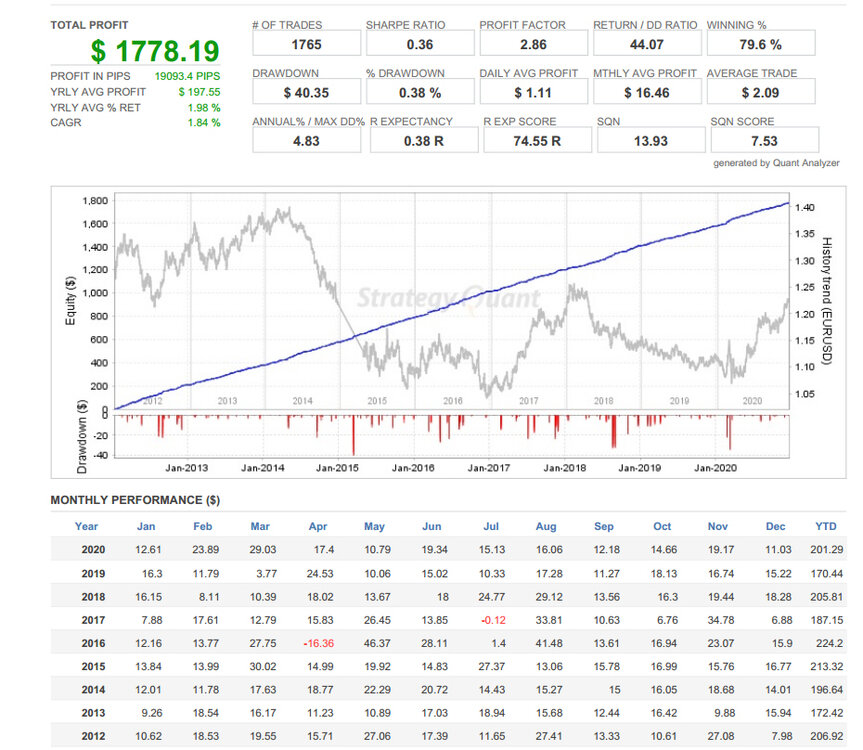Click the Daily Avg Profit value $ 1.11

(533, 93)
